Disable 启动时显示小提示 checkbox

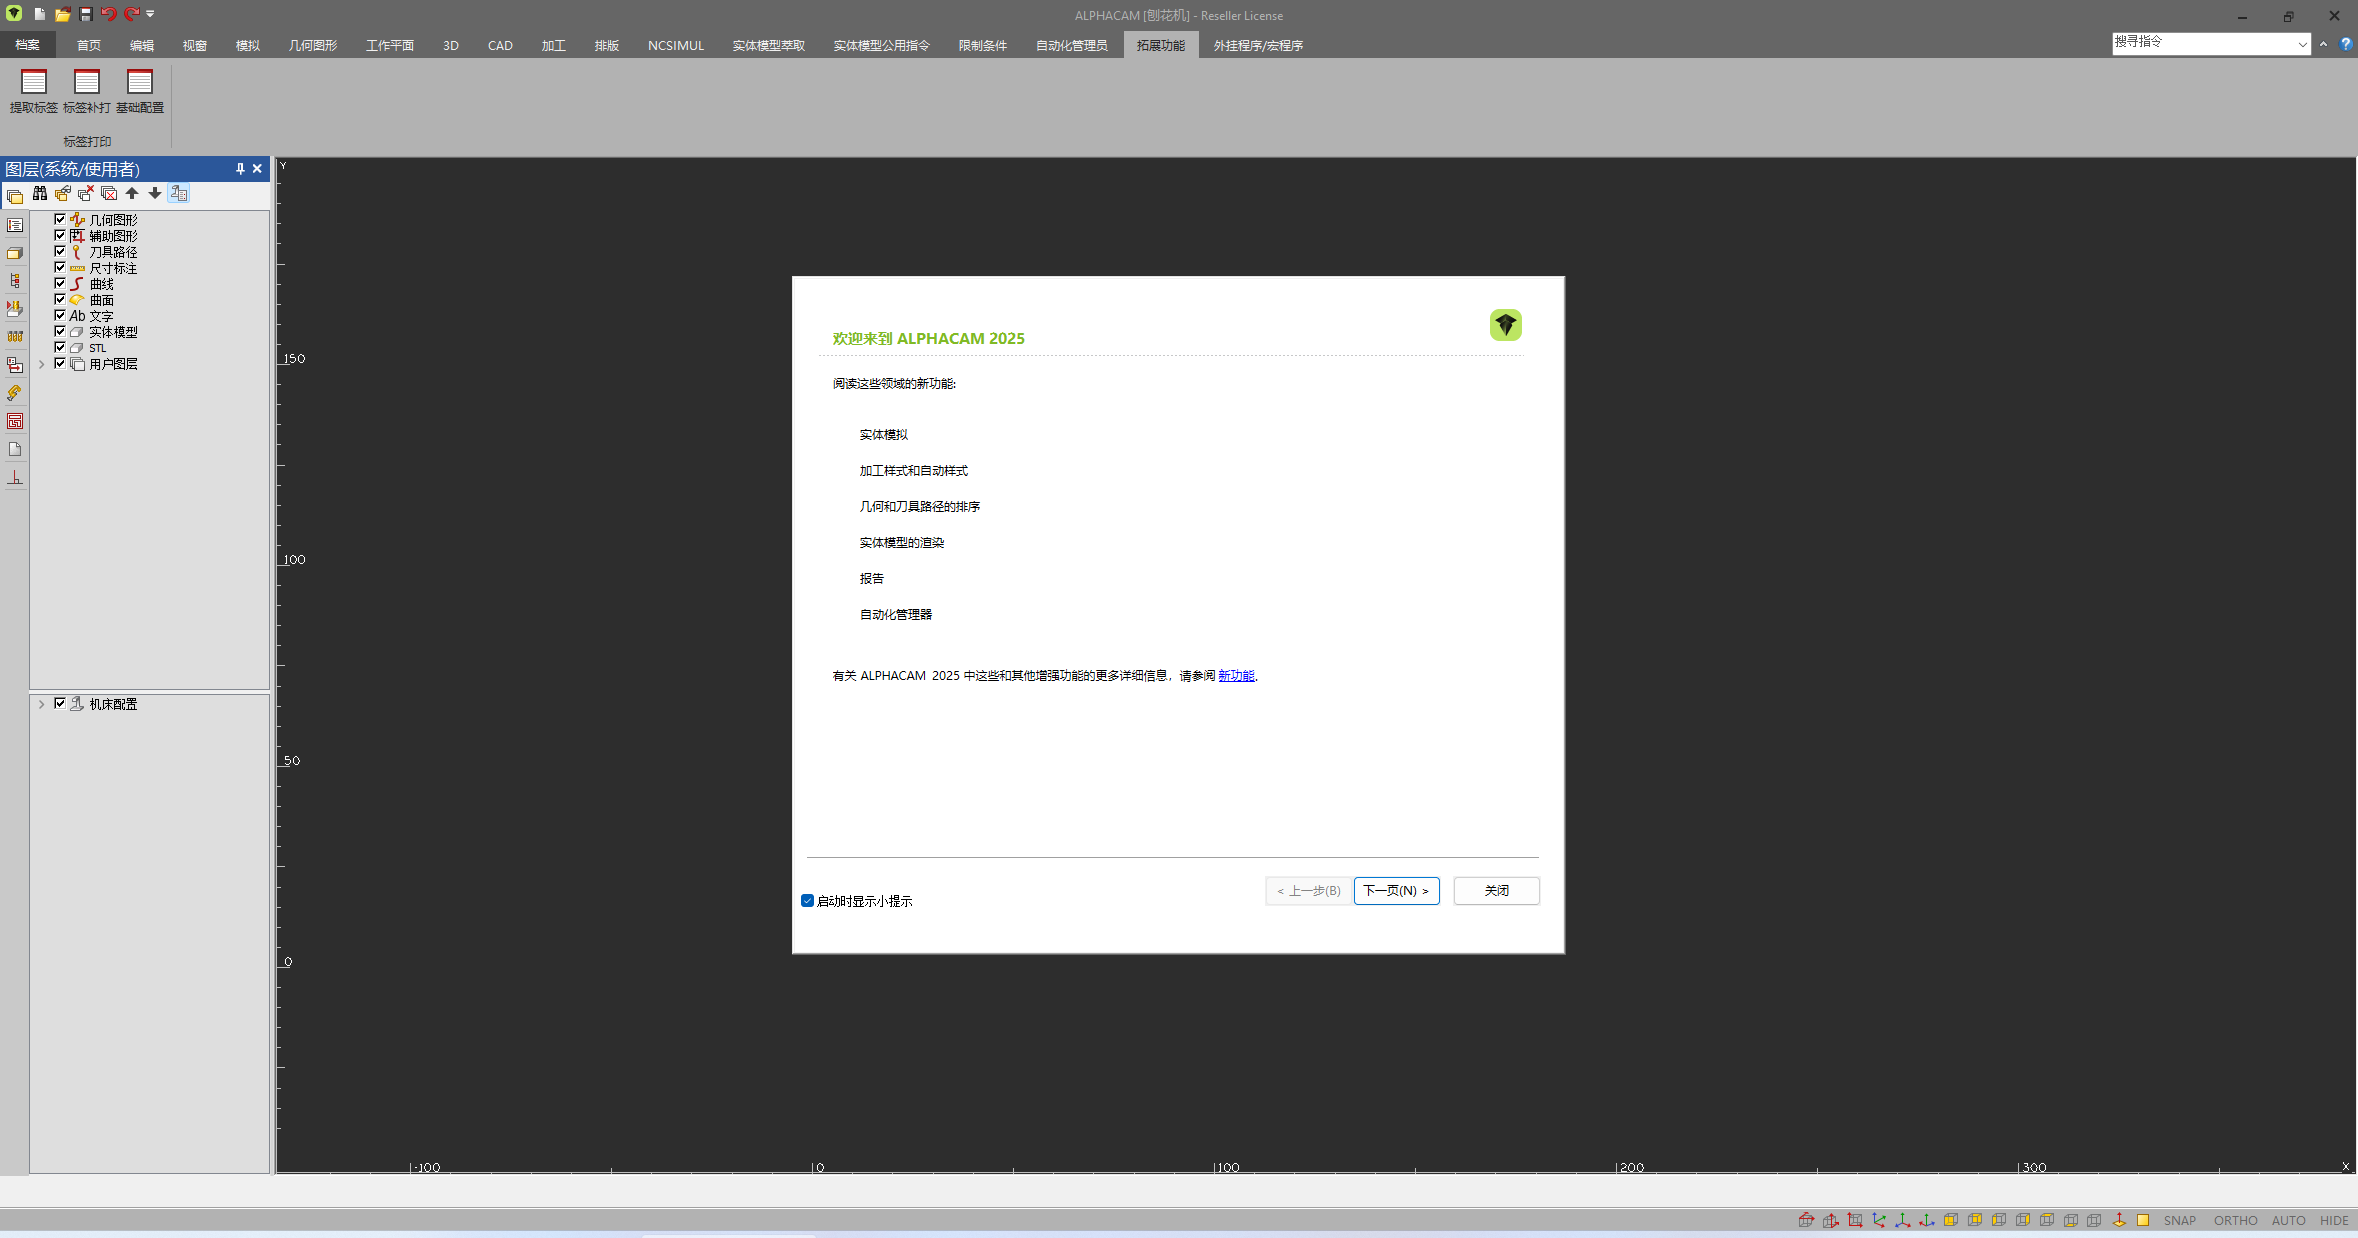tap(807, 901)
